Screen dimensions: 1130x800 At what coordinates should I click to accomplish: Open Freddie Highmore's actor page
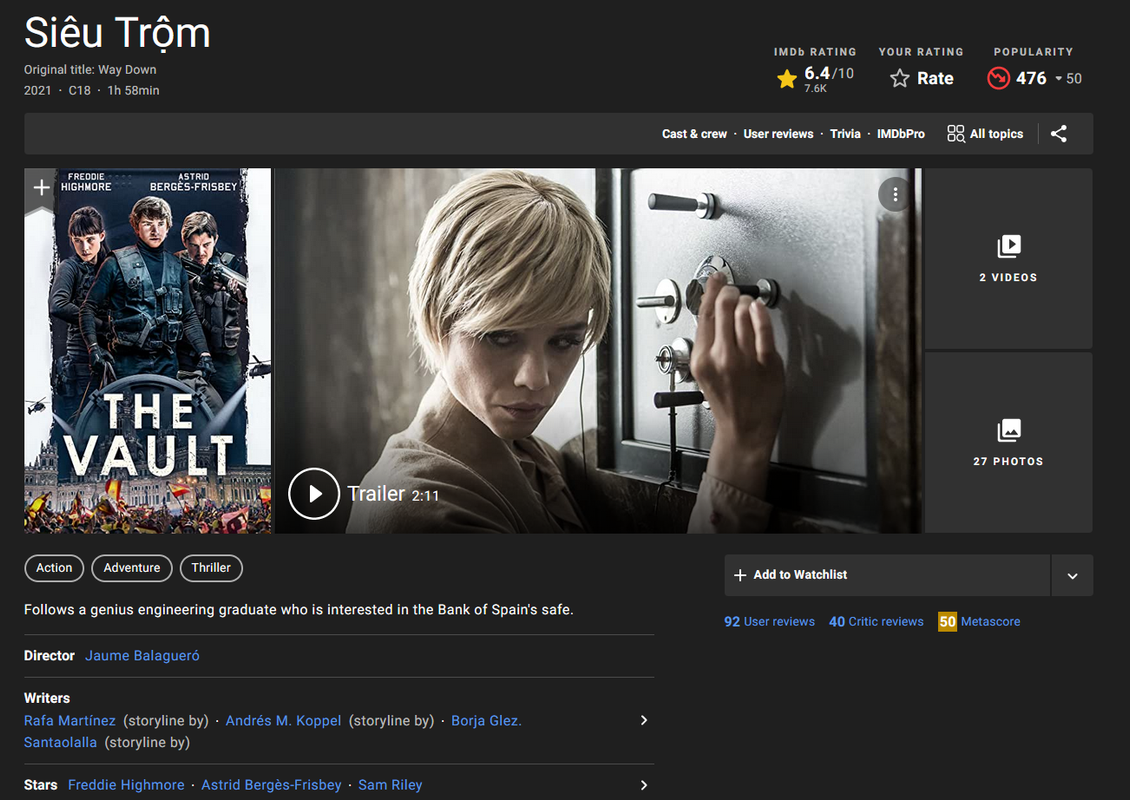(126, 785)
